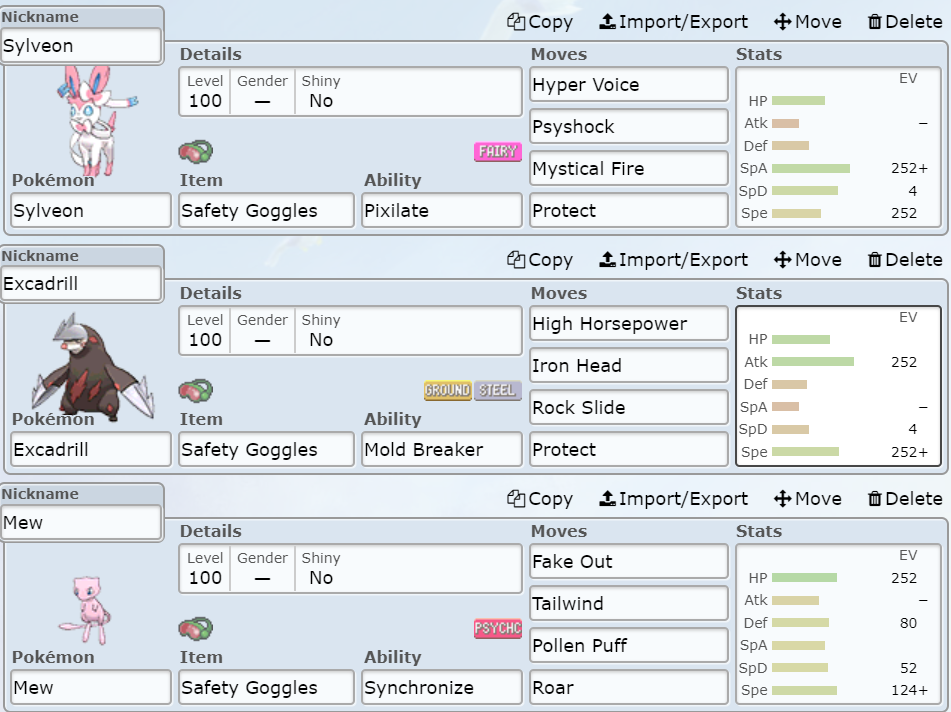The image size is (951, 712).
Task: Click the Pokémon species field containing Sylveon
Action: (x=91, y=210)
